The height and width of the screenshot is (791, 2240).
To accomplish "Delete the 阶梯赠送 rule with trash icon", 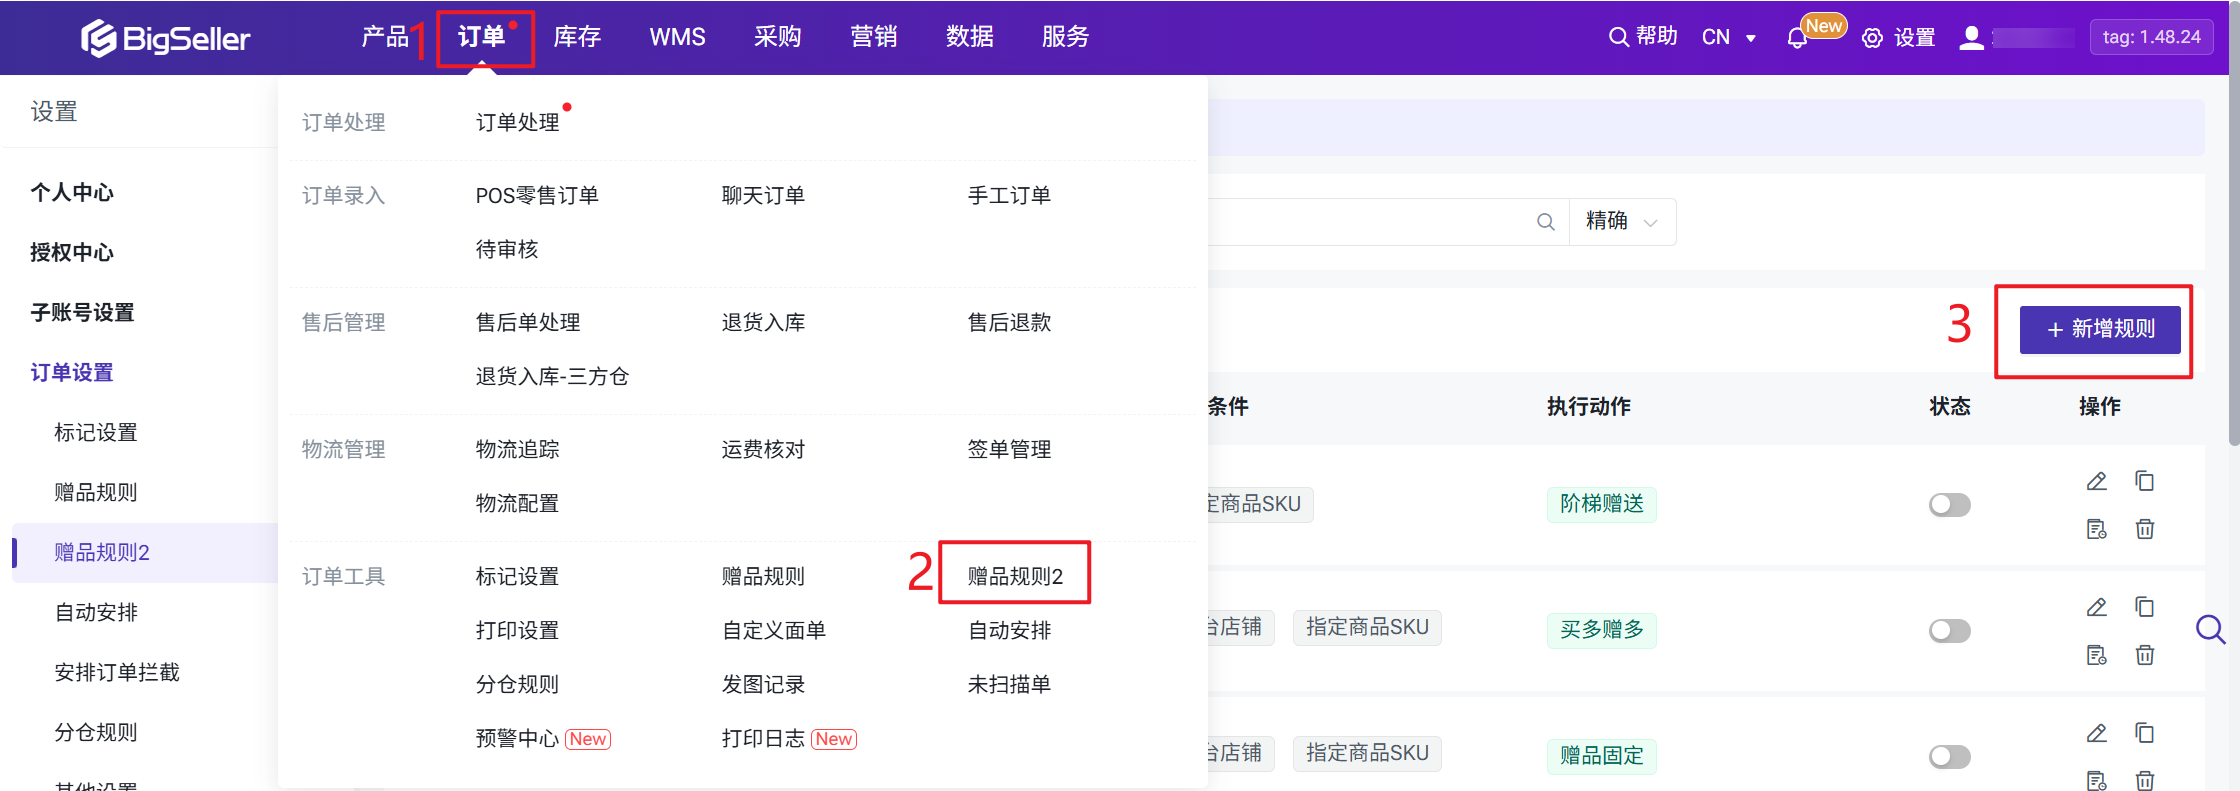I will [2144, 529].
